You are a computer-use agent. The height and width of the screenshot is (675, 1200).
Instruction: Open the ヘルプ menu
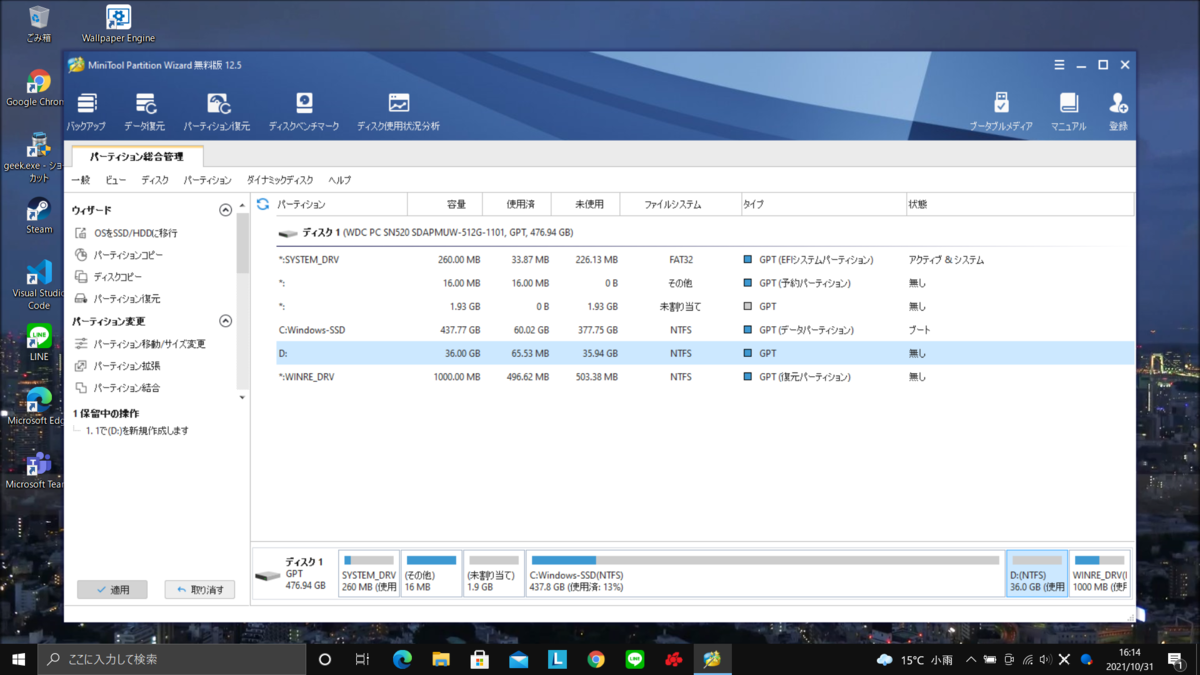pyautogui.click(x=340, y=180)
